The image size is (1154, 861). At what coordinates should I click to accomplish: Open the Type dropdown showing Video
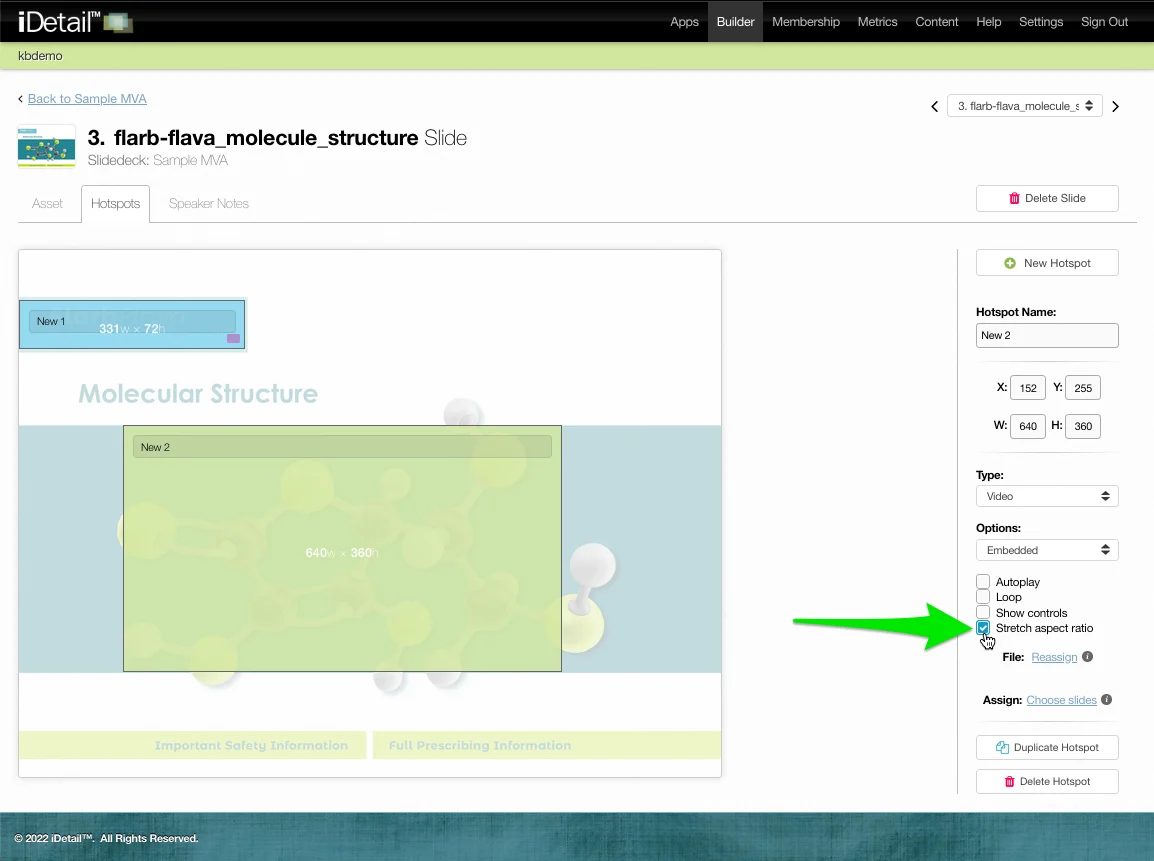pos(1047,496)
